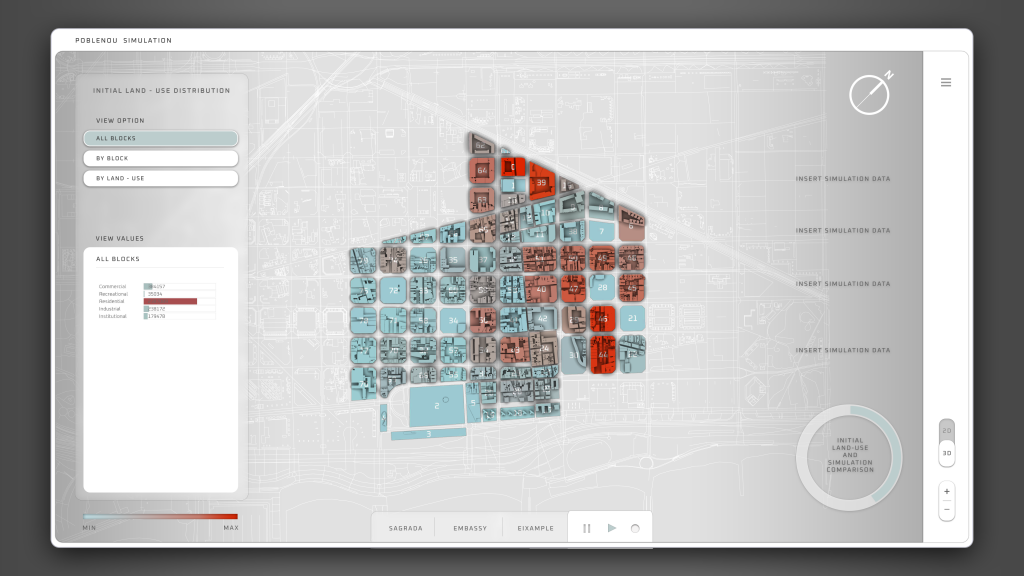Expand the BY LAND-USE view option
This screenshot has height=576, width=1024.
[160, 178]
